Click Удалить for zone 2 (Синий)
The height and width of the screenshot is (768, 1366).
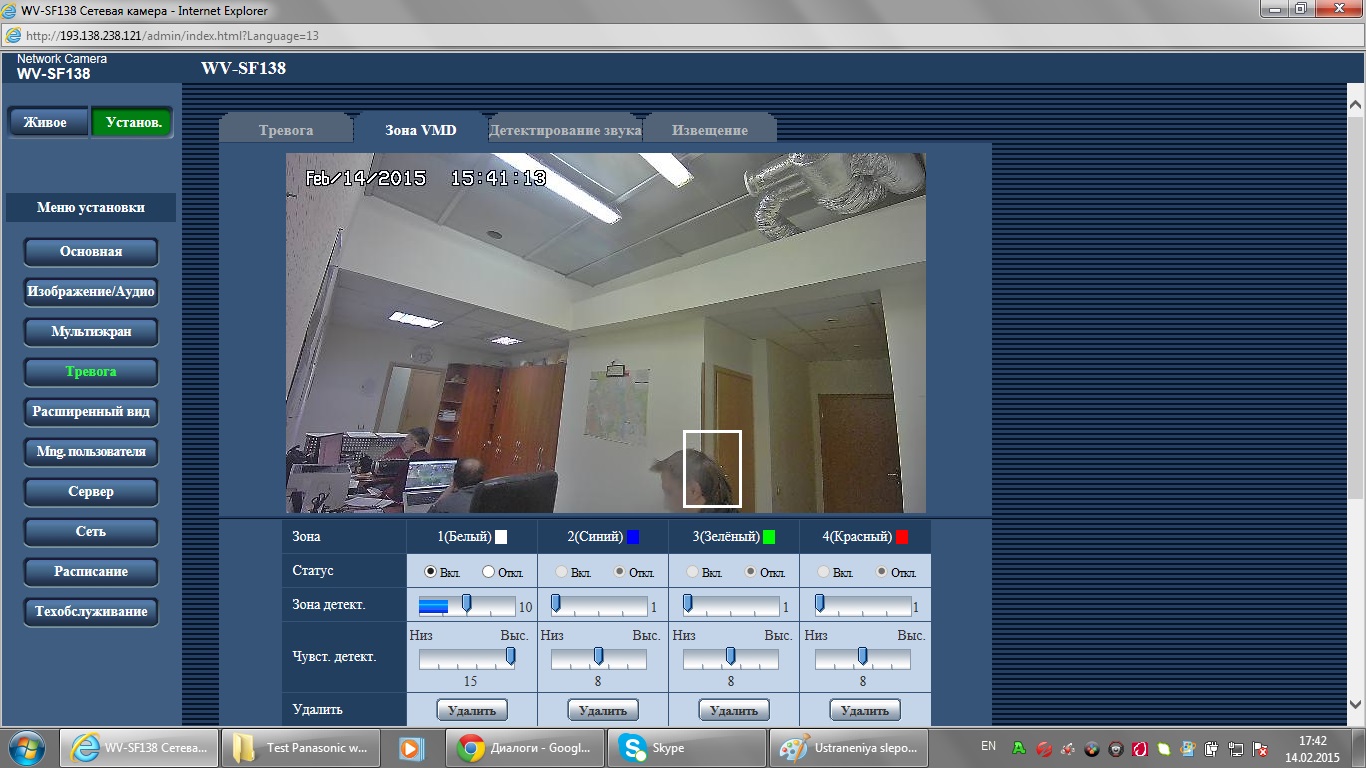click(x=603, y=710)
